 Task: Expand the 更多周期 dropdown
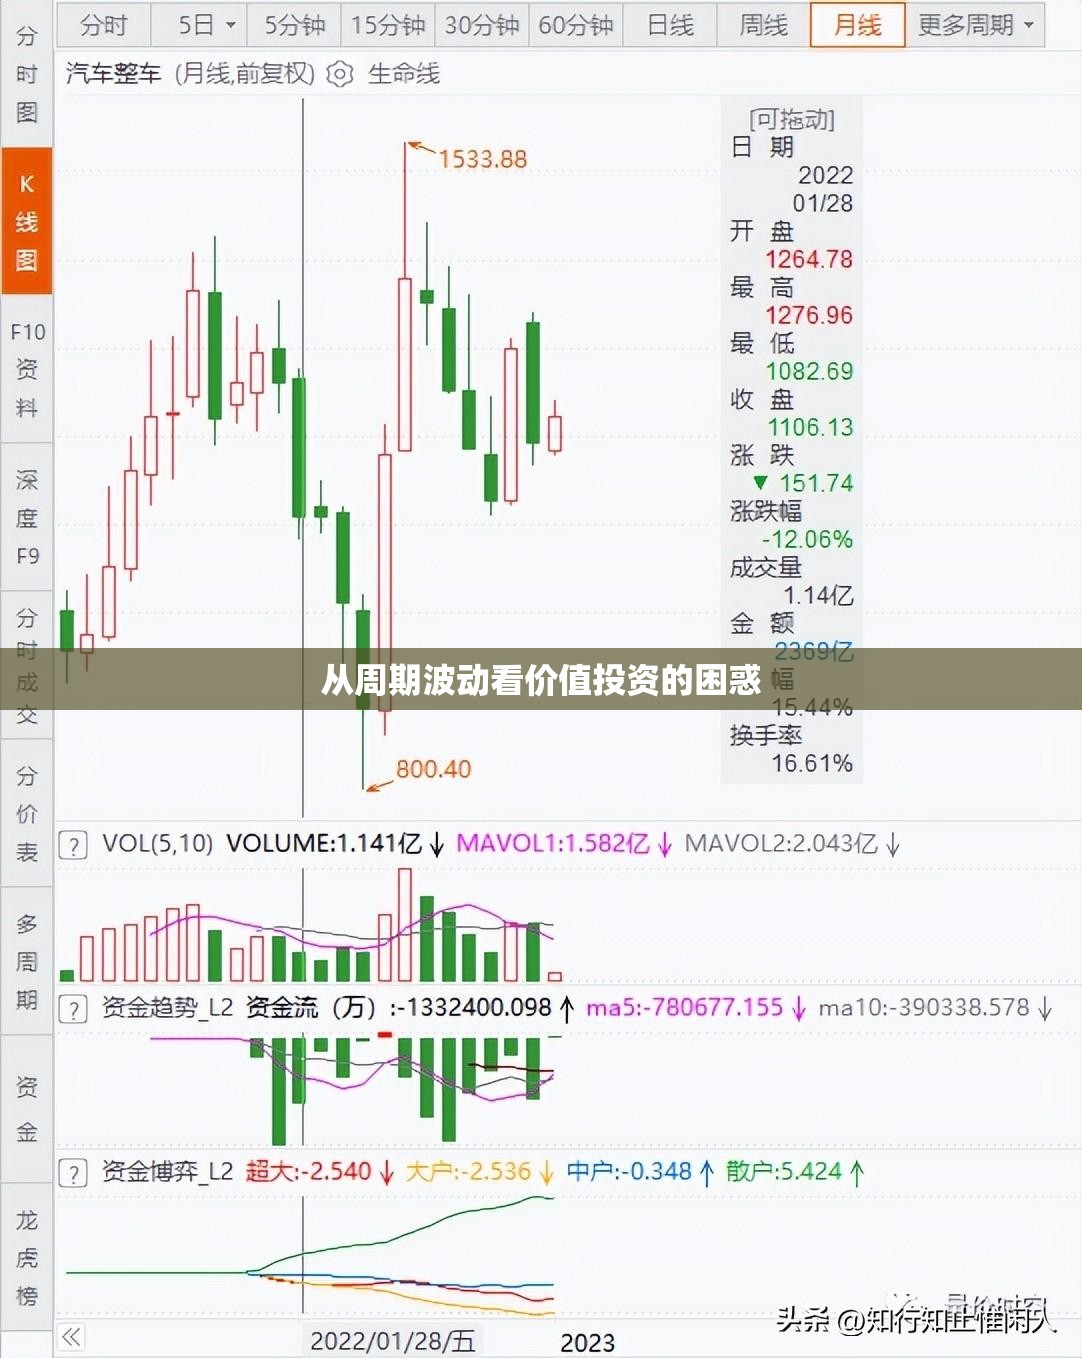(975, 25)
